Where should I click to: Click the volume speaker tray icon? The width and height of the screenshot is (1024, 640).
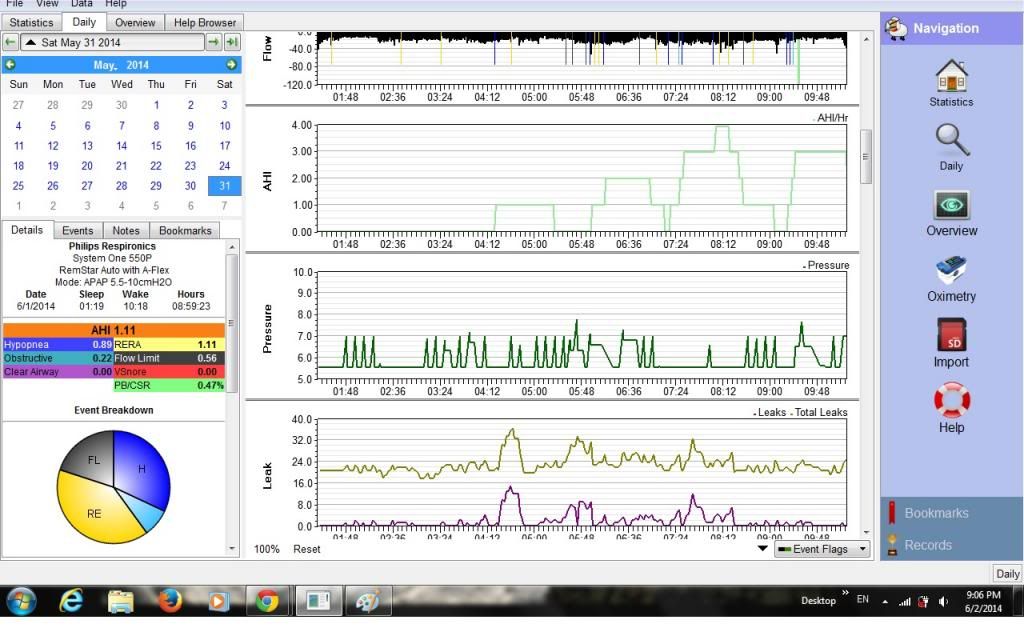[943, 602]
